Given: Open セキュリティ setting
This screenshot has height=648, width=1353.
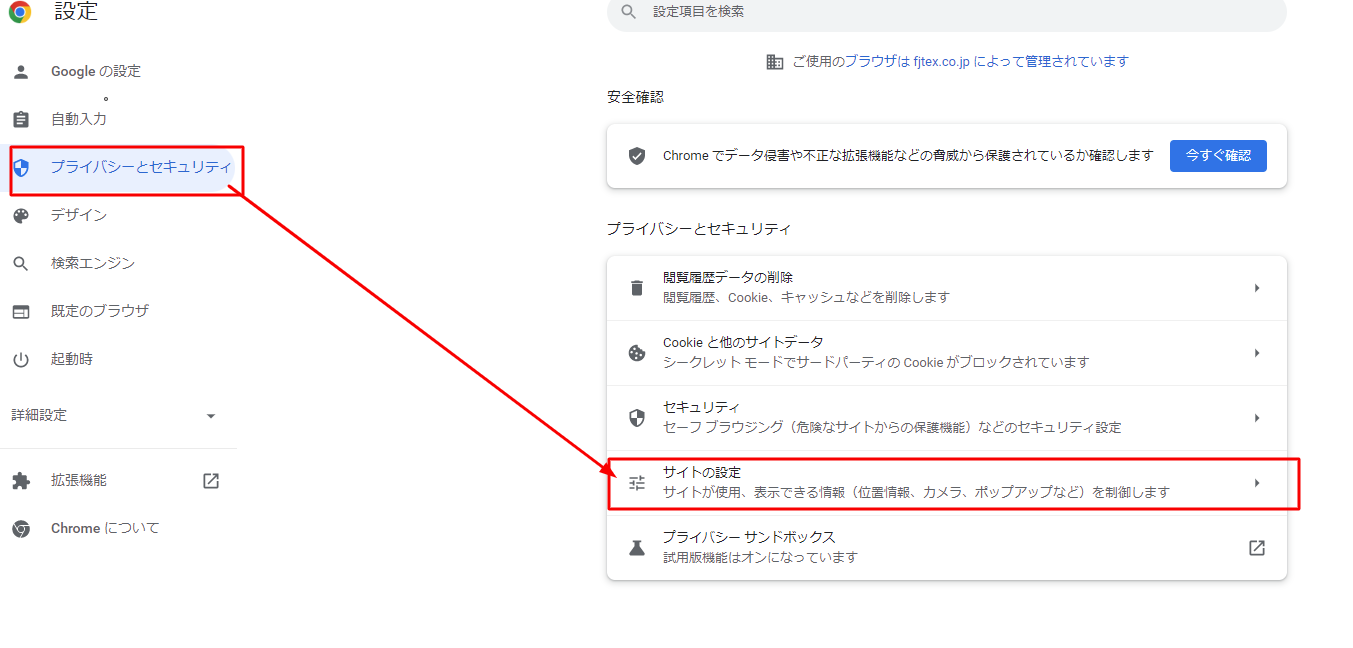Looking at the screenshot, I should coord(946,418).
